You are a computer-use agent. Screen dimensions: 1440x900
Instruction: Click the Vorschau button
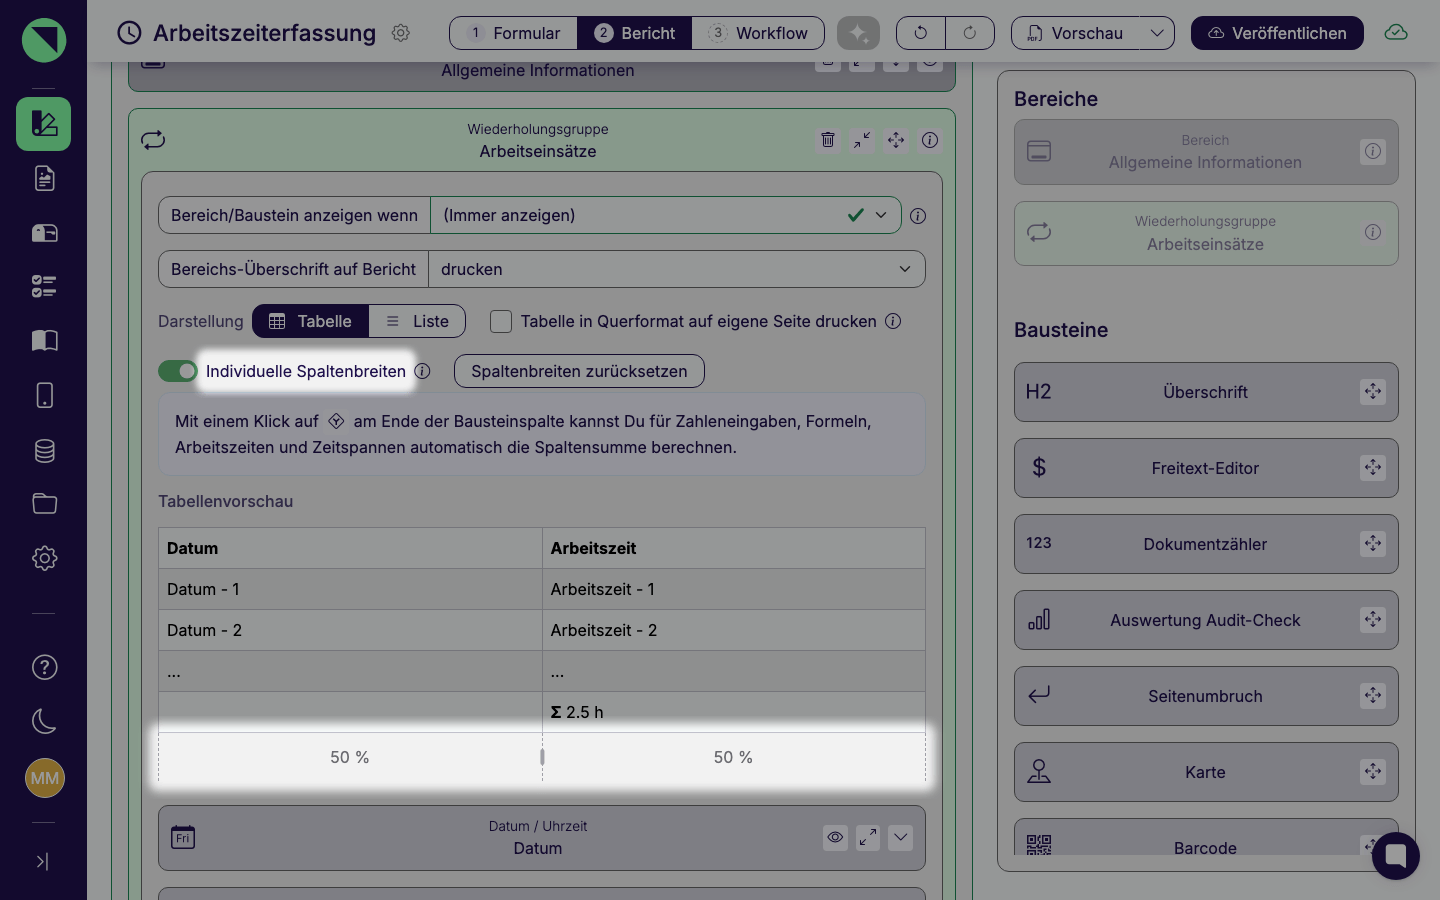click(x=1076, y=33)
